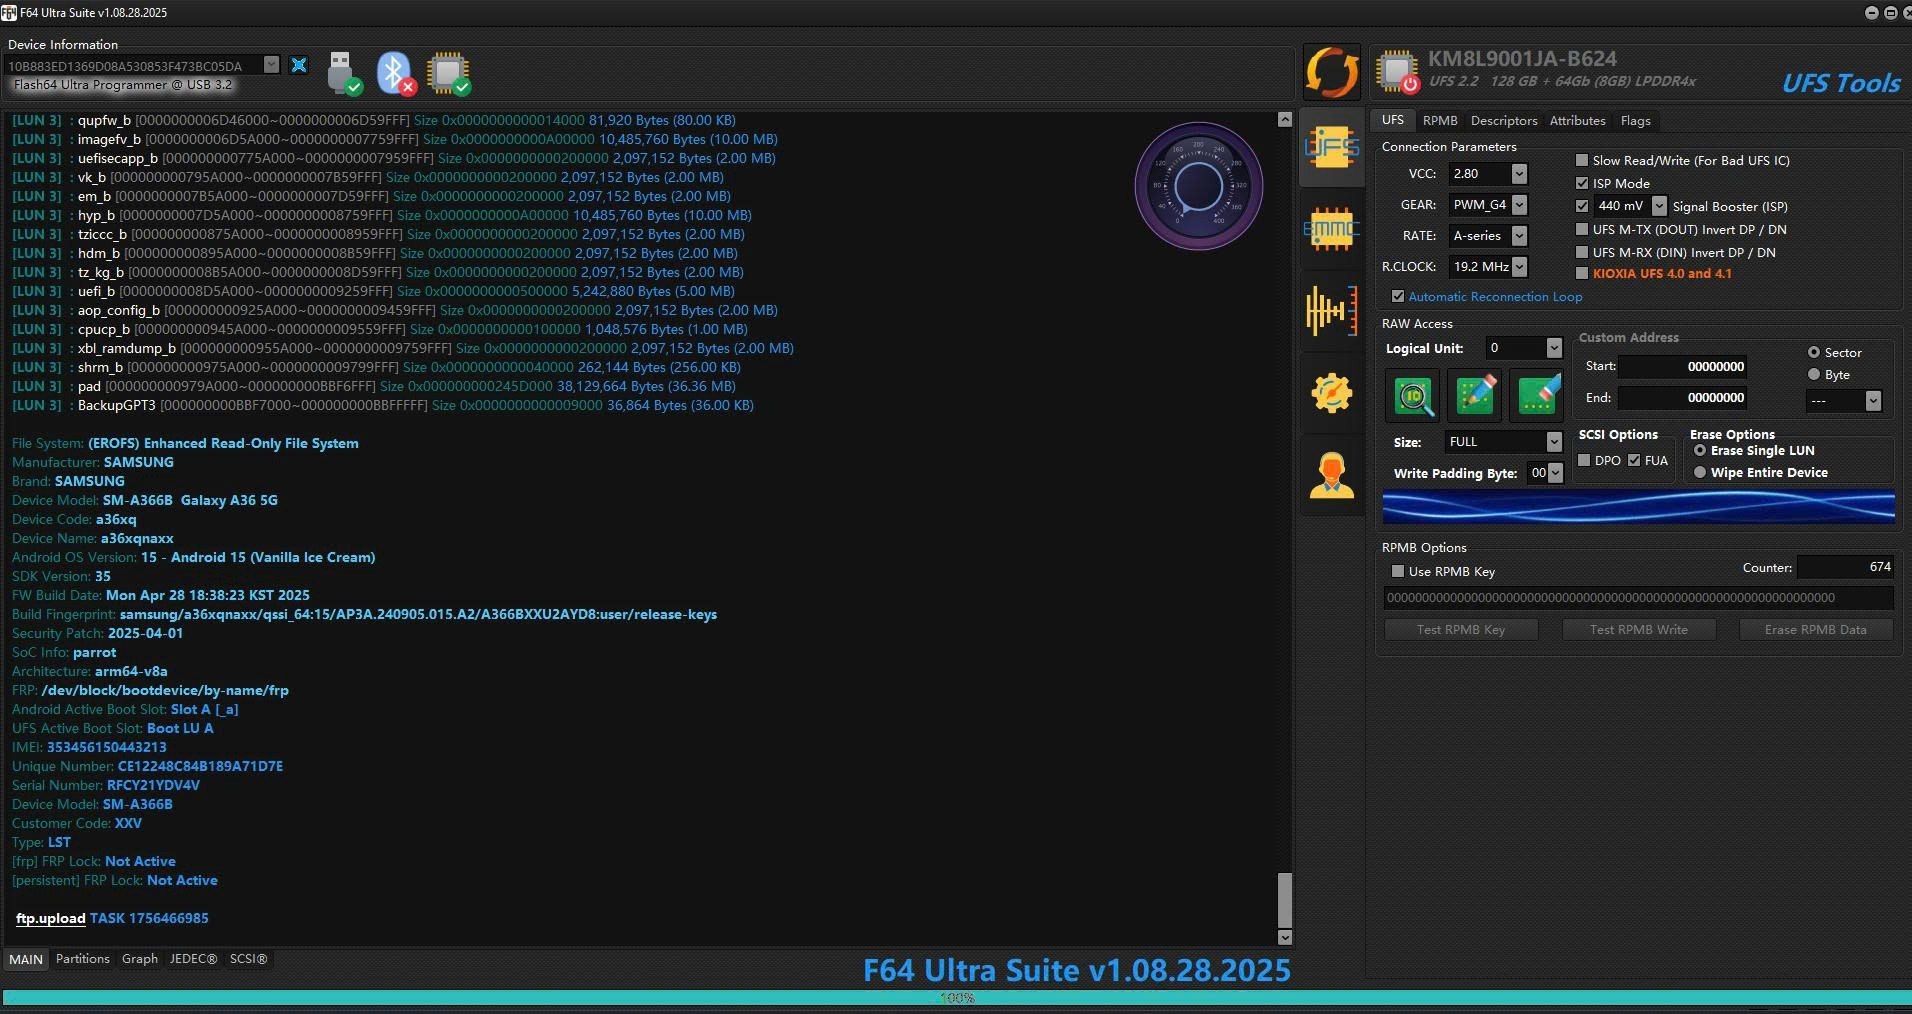Switch to the Graph log tab
This screenshot has height=1014, width=1912.
pyautogui.click(x=140, y=958)
